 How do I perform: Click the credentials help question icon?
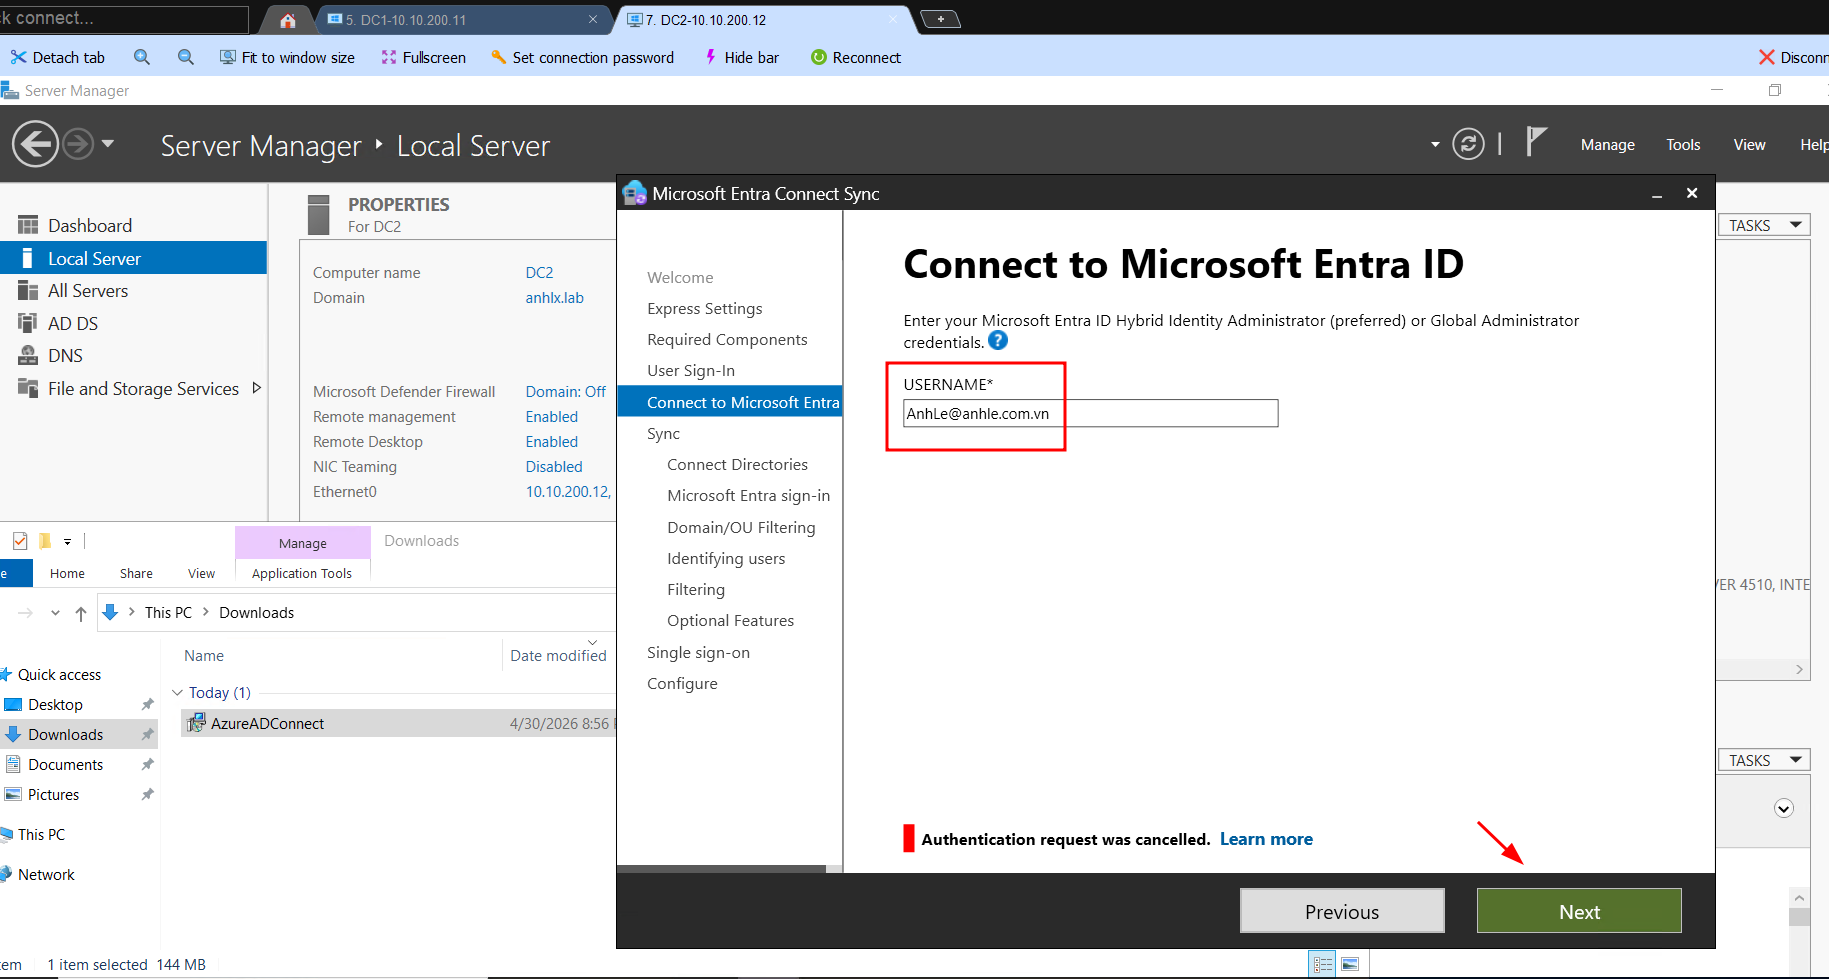998,341
